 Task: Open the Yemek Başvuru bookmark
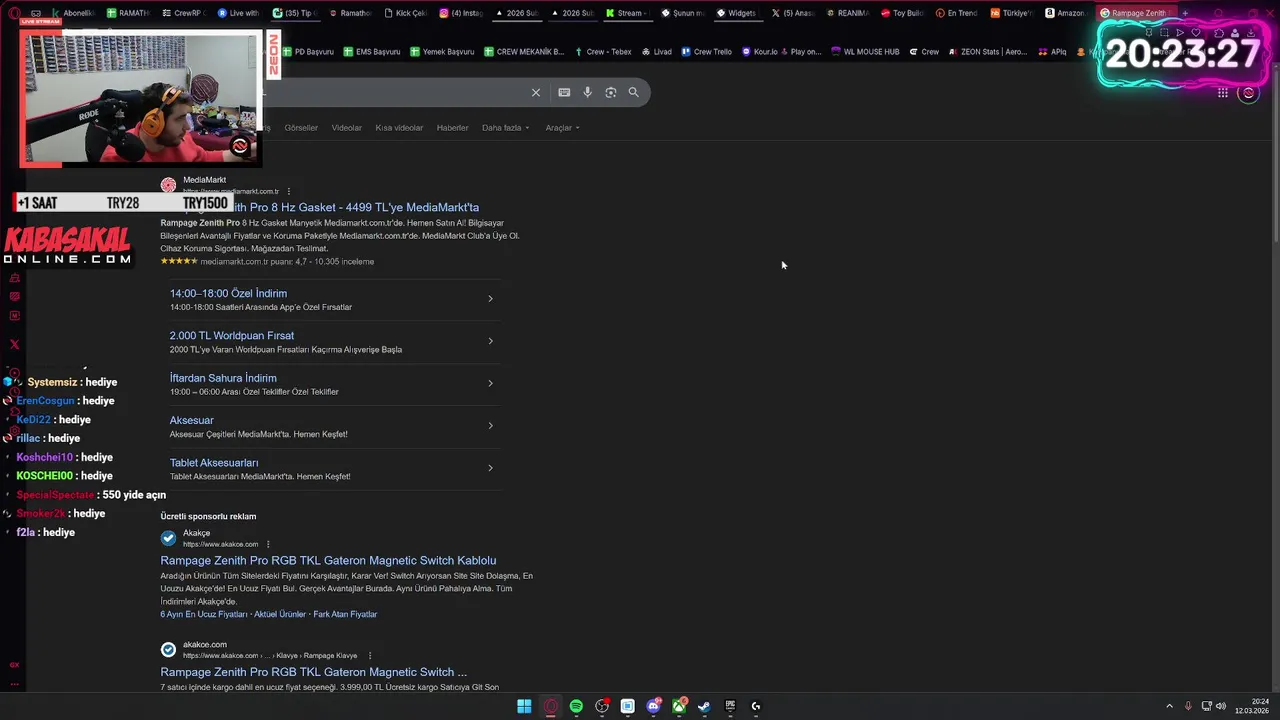tap(441, 52)
